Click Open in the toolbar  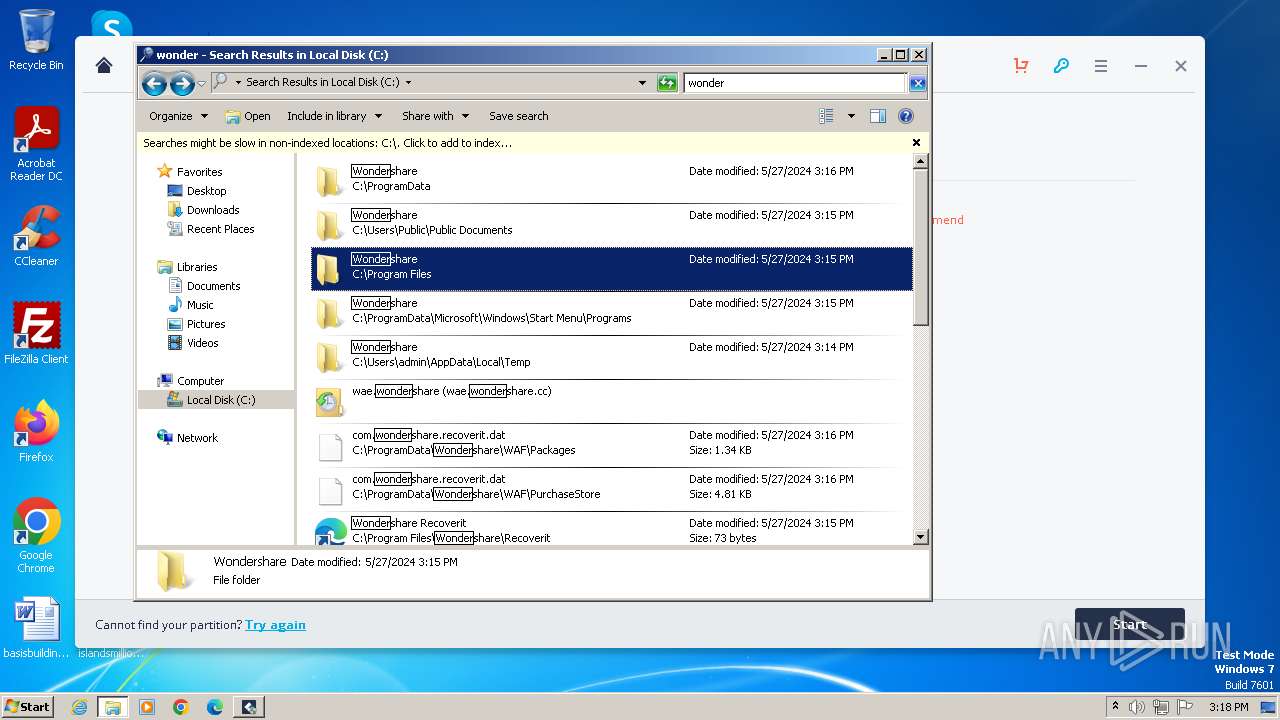(248, 116)
